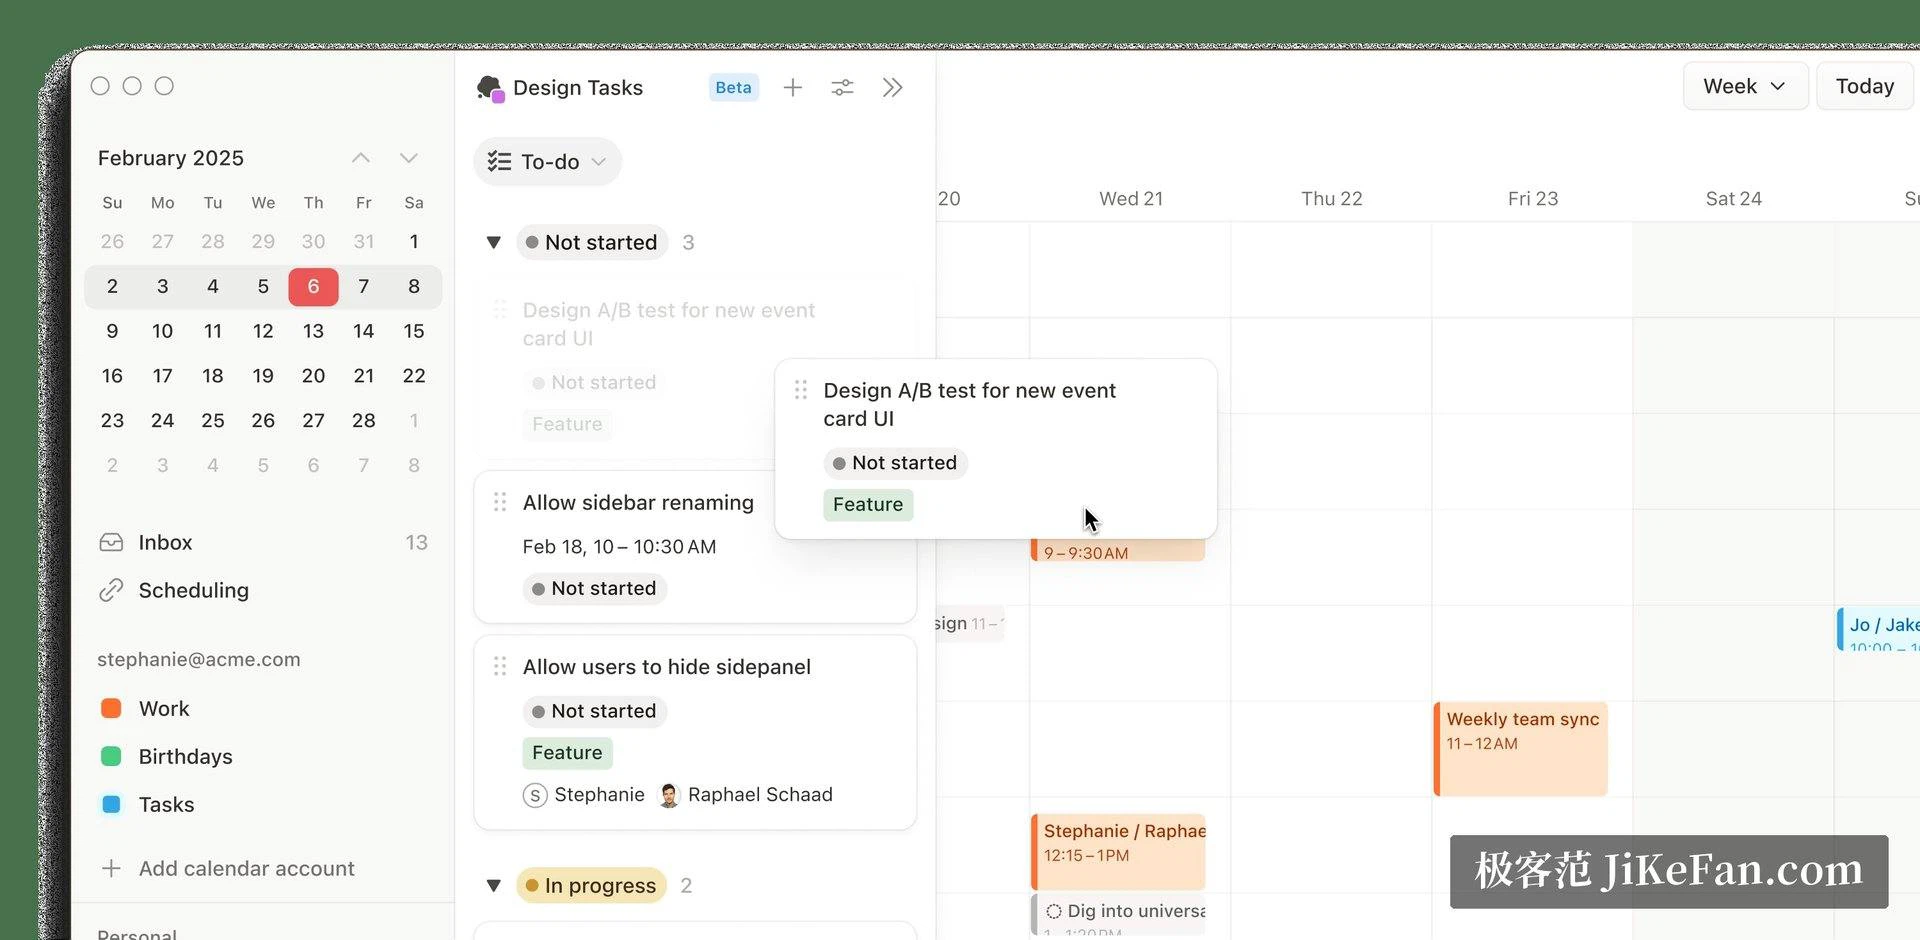Grab the drag handle on Allow sidebar renaming

[x=500, y=502]
